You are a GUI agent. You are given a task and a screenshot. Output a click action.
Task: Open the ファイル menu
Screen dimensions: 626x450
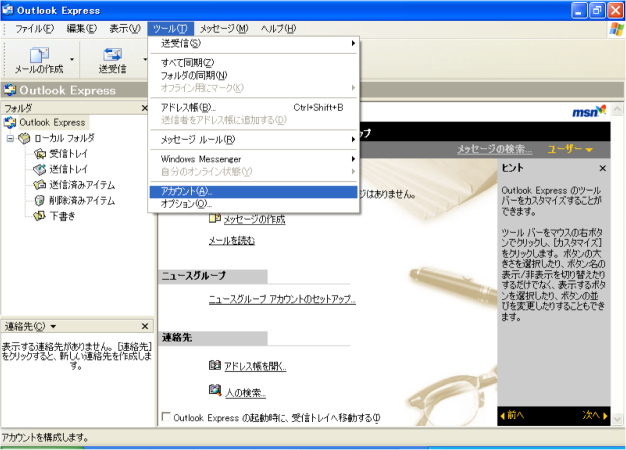coord(35,29)
